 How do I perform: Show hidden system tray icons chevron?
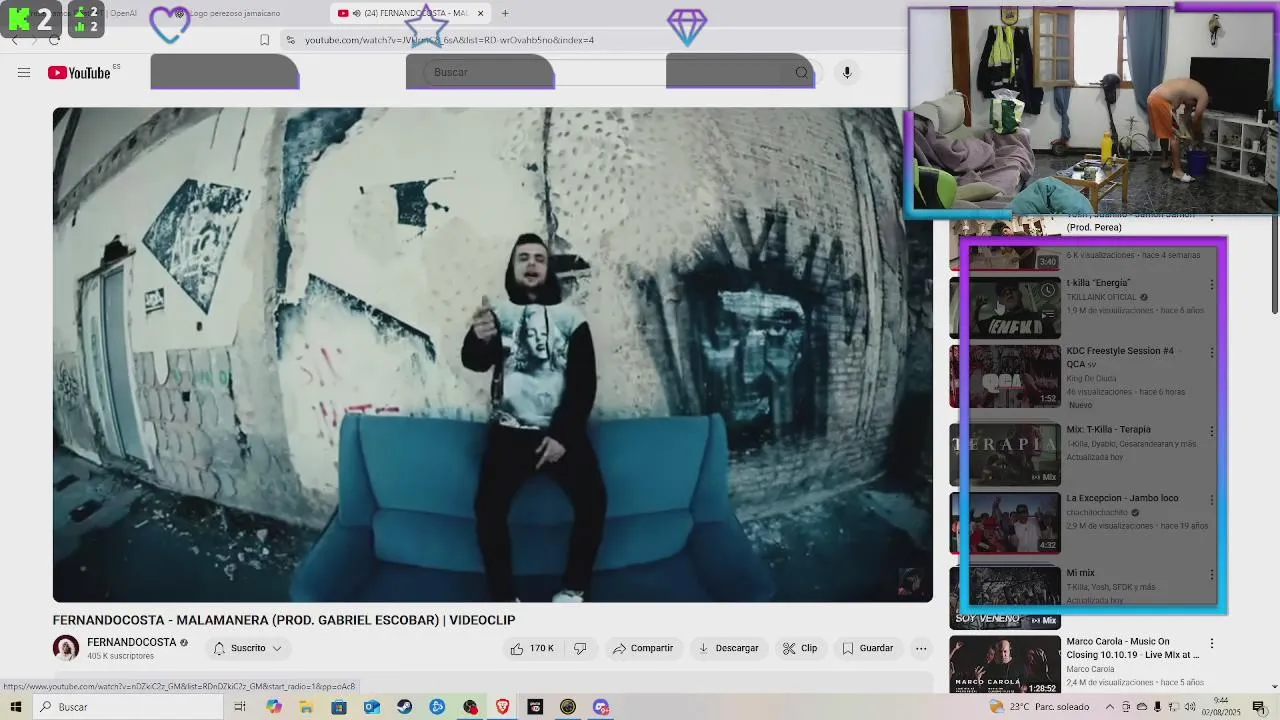[1109, 707]
